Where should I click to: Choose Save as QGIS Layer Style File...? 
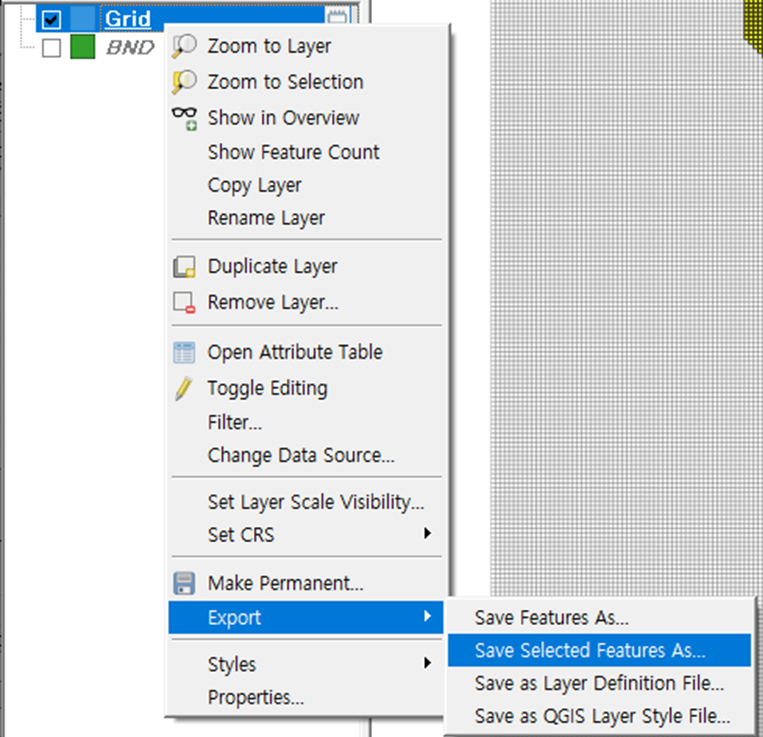pos(600,716)
